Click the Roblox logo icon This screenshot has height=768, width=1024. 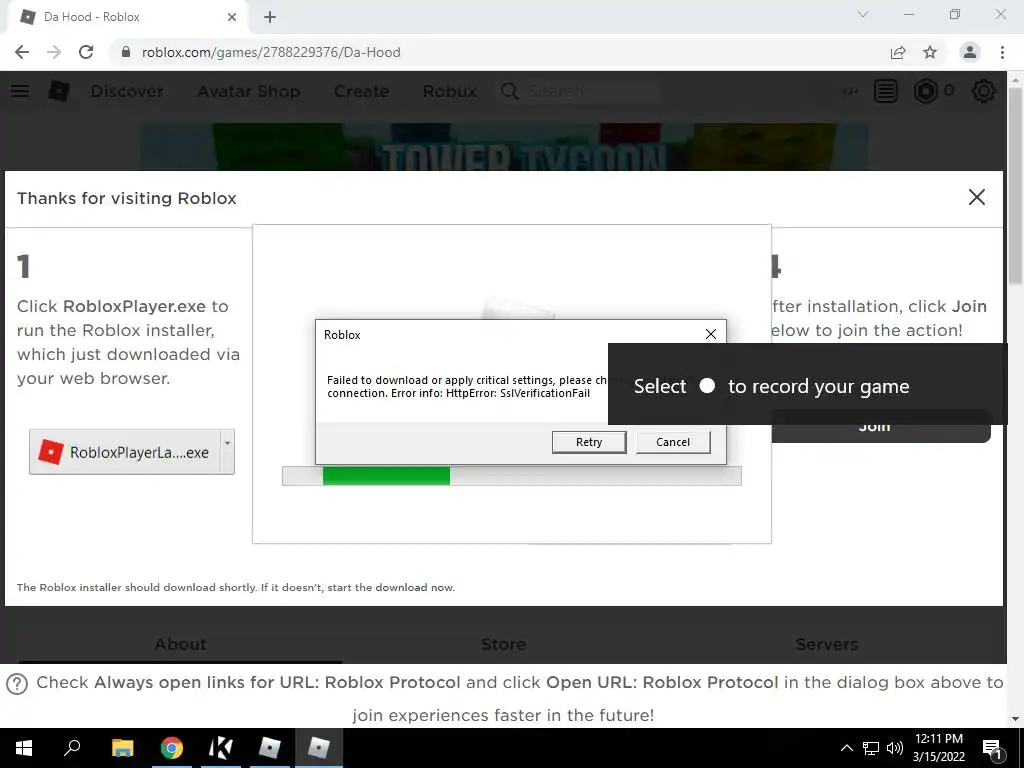pyautogui.click(x=59, y=91)
